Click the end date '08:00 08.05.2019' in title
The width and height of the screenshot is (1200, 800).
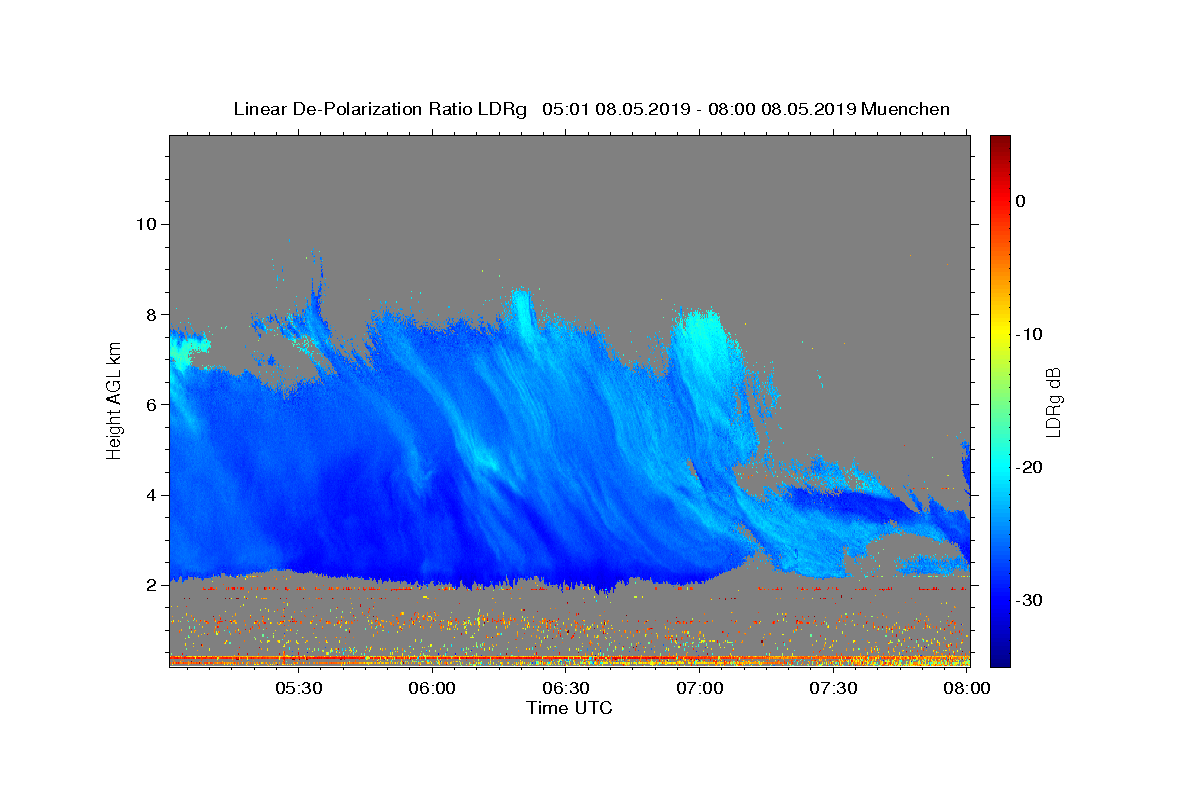pyautogui.click(x=781, y=109)
